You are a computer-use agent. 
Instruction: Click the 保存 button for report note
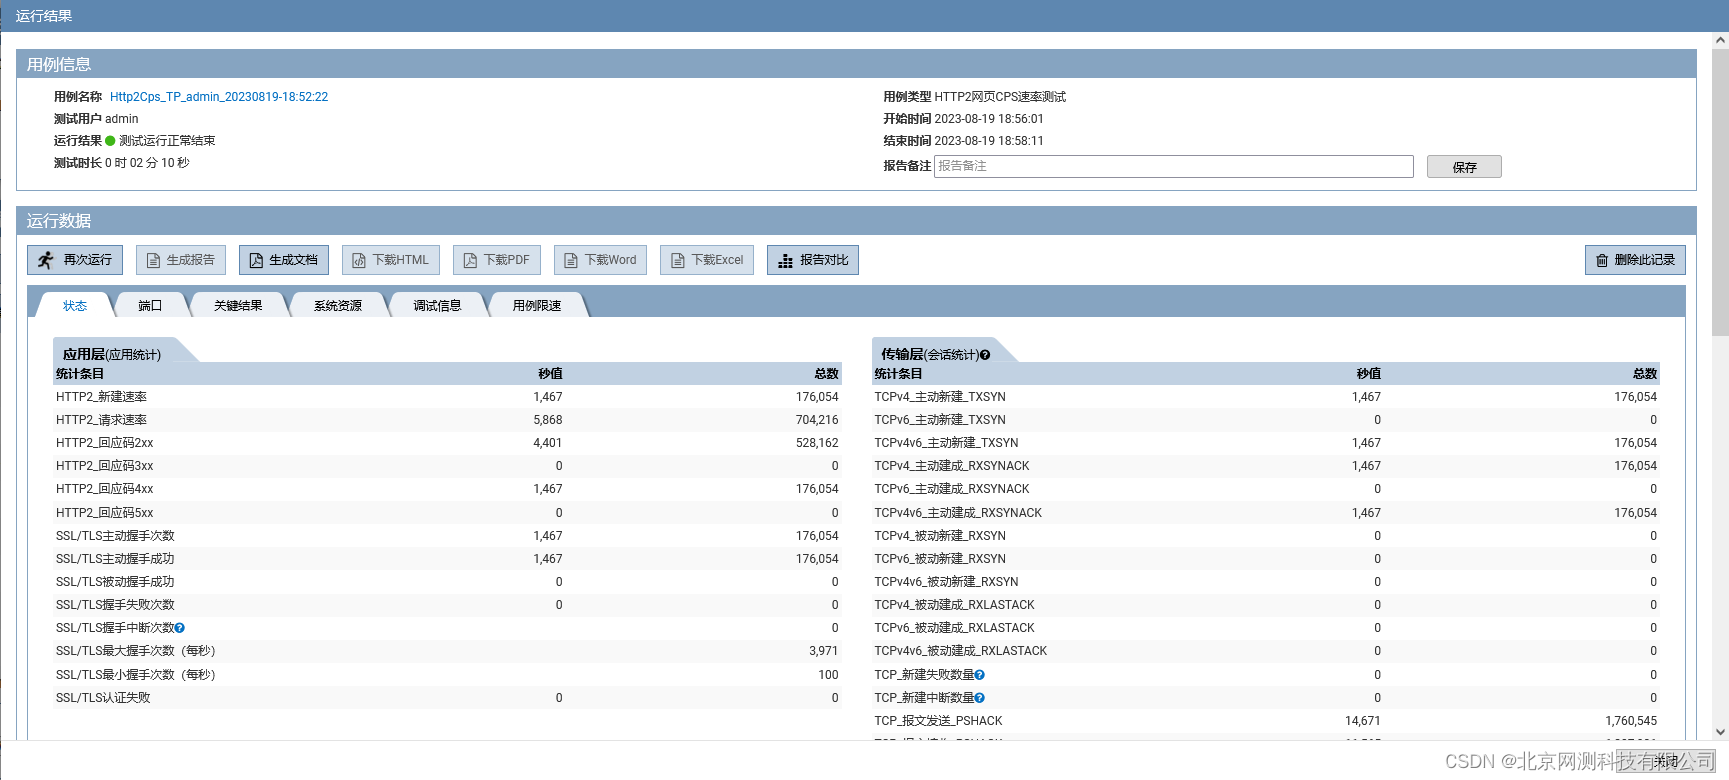click(1464, 167)
